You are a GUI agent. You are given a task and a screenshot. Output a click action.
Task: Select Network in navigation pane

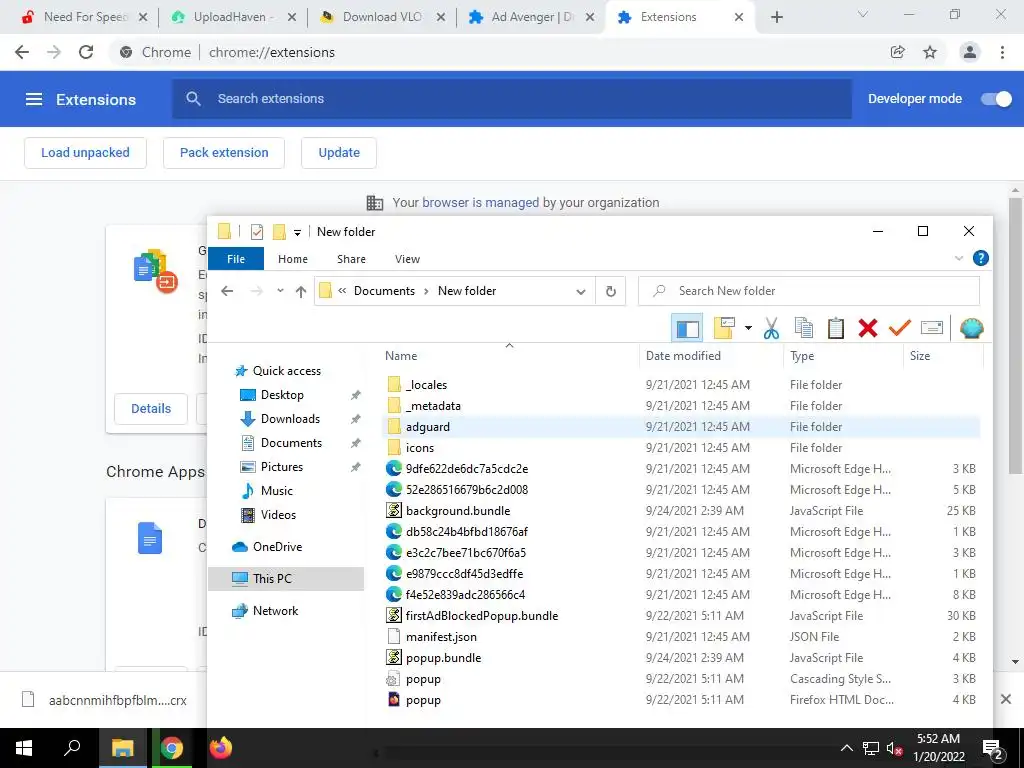pyautogui.click(x=275, y=611)
